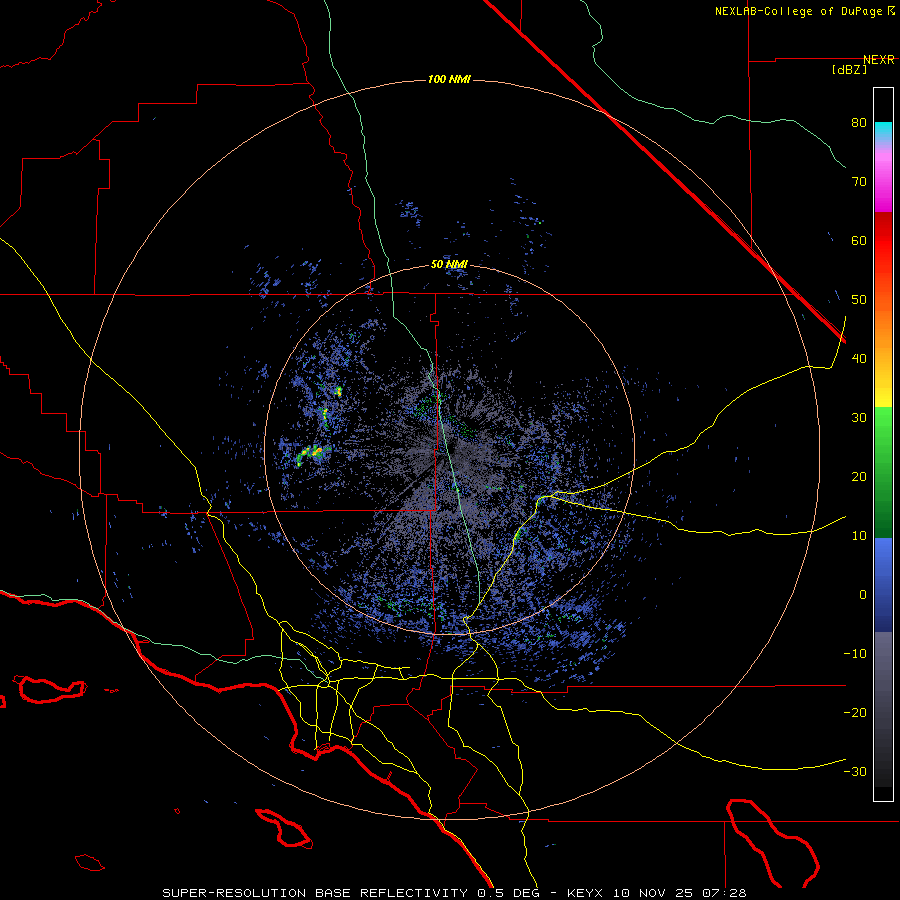900x900 pixels.
Task: Click the 10 value on the dBZ scale
Action: [859, 537]
